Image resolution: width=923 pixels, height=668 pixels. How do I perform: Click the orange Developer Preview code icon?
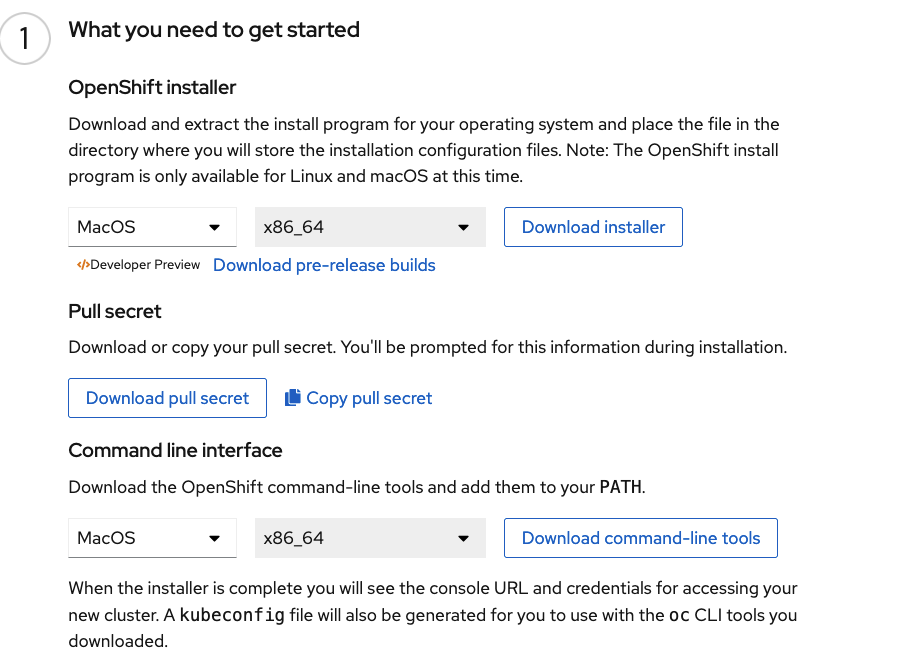click(83, 265)
